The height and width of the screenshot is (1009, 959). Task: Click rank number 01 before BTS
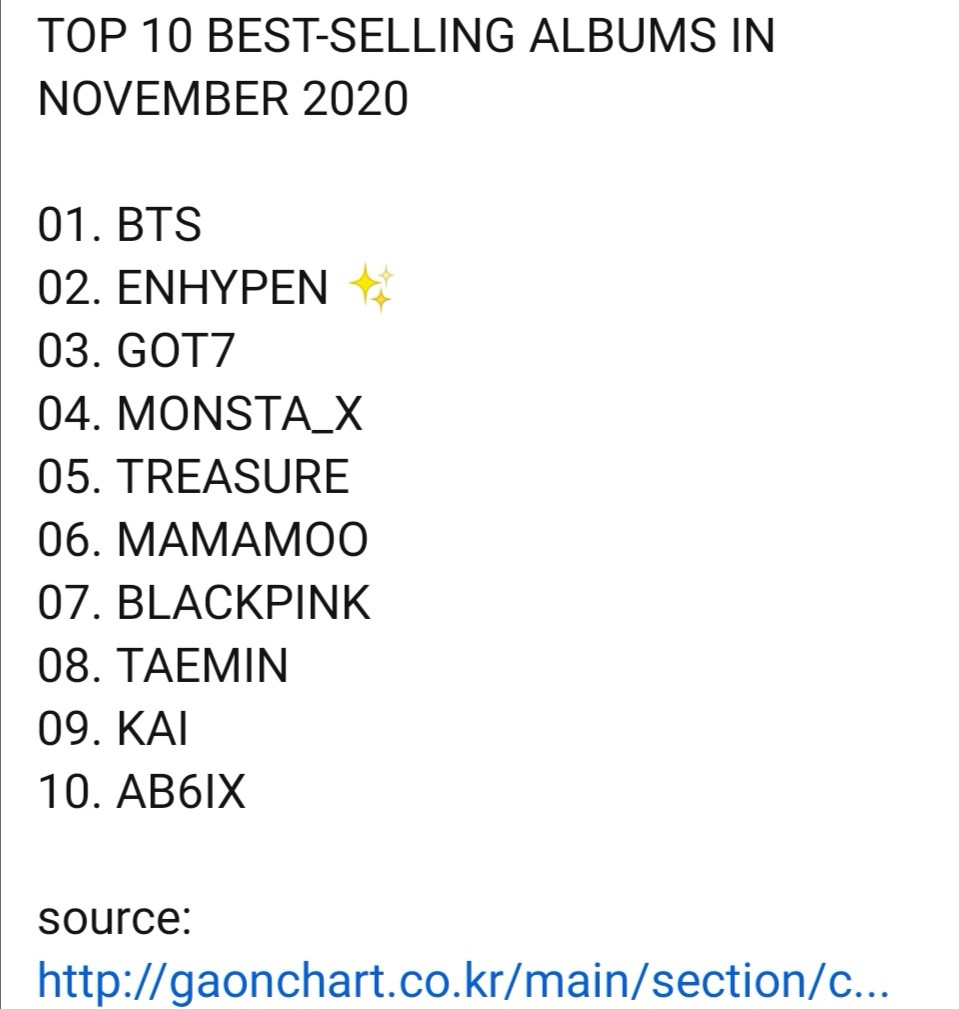pos(65,225)
